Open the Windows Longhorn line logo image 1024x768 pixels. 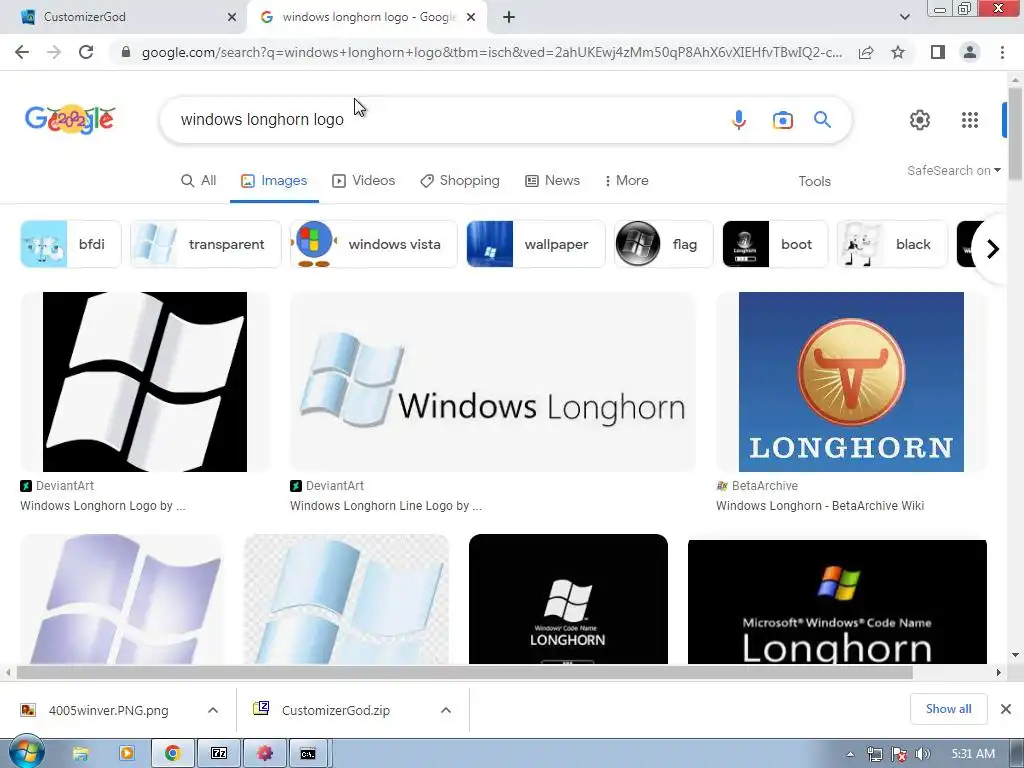click(x=492, y=381)
